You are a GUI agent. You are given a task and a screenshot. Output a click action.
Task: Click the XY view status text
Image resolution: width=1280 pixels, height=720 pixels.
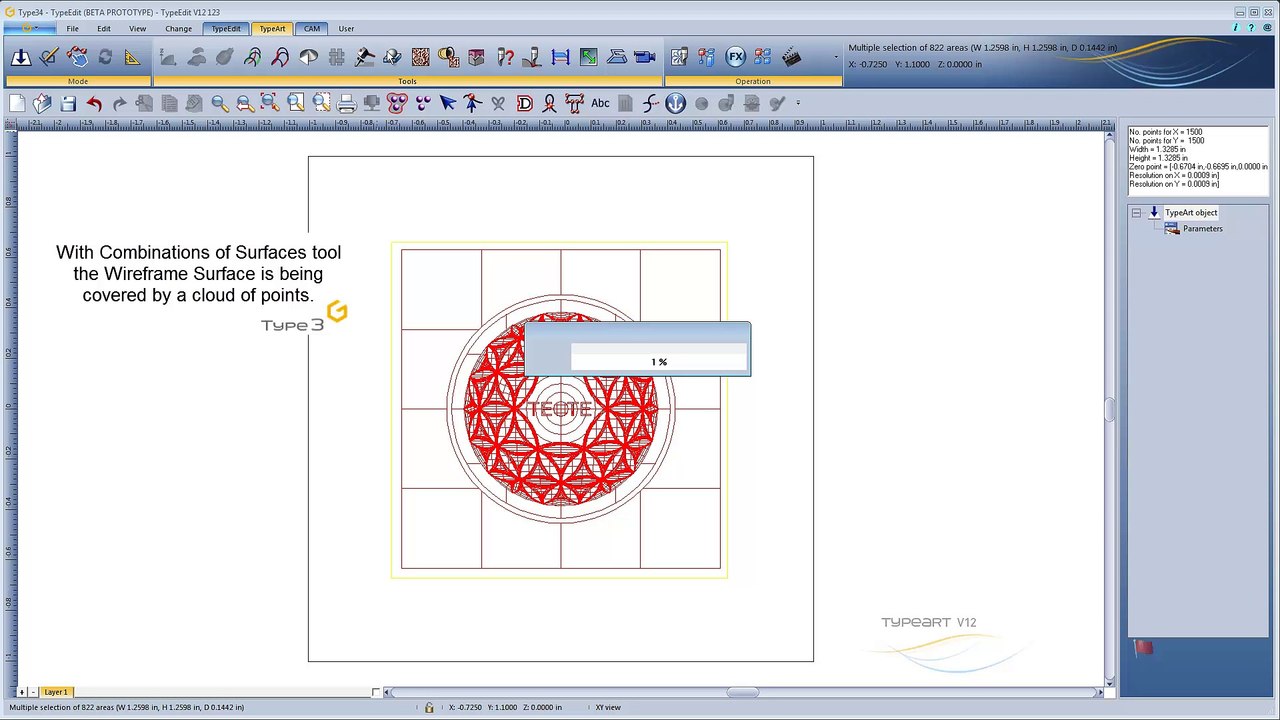pos(608,707)
